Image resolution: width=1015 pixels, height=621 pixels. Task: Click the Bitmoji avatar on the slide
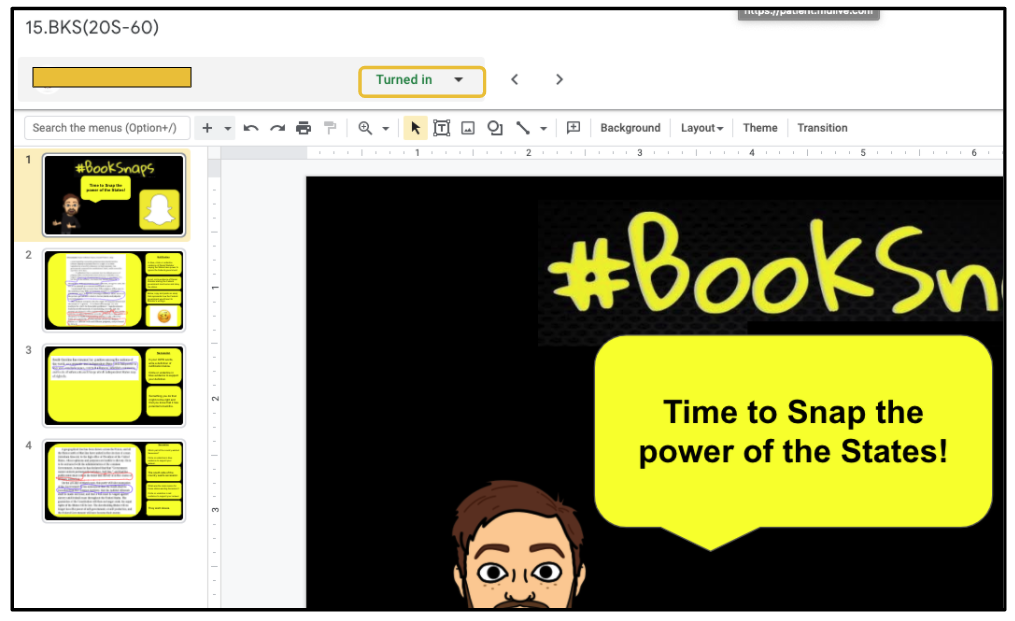(518, 545)
